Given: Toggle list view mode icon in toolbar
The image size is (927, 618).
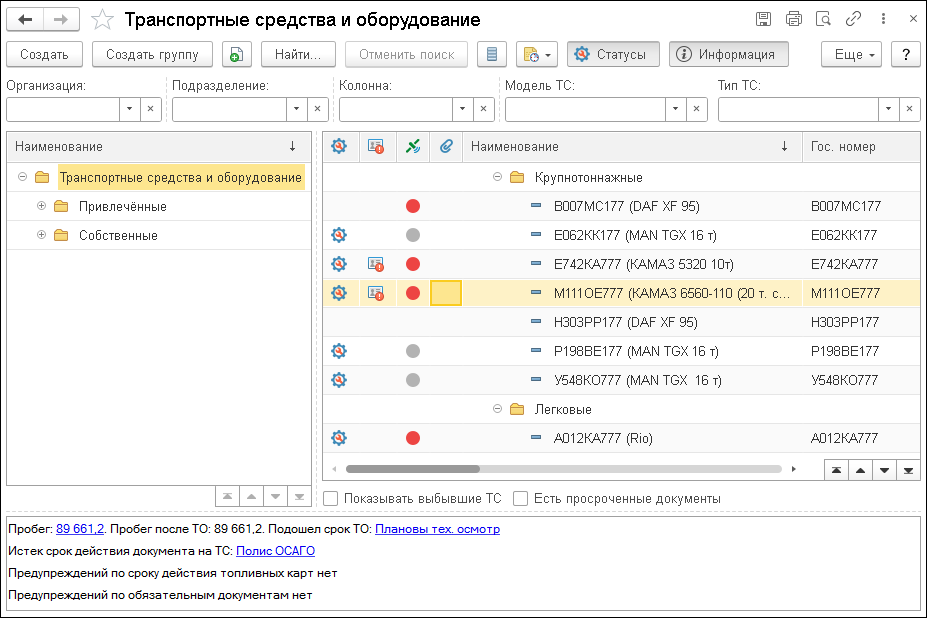Looking at the screenshot, I should 491,54.
